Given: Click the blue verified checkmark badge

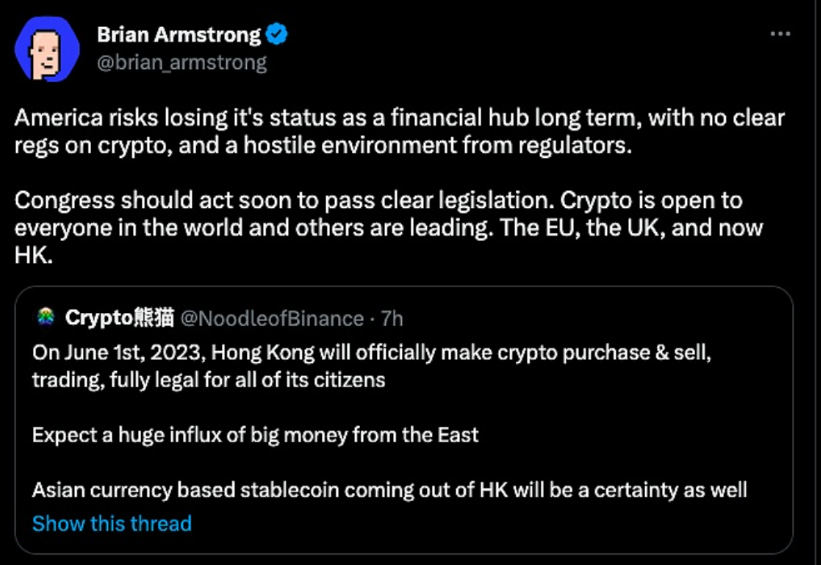Looking at the screenshot, I should pos(278,35).
